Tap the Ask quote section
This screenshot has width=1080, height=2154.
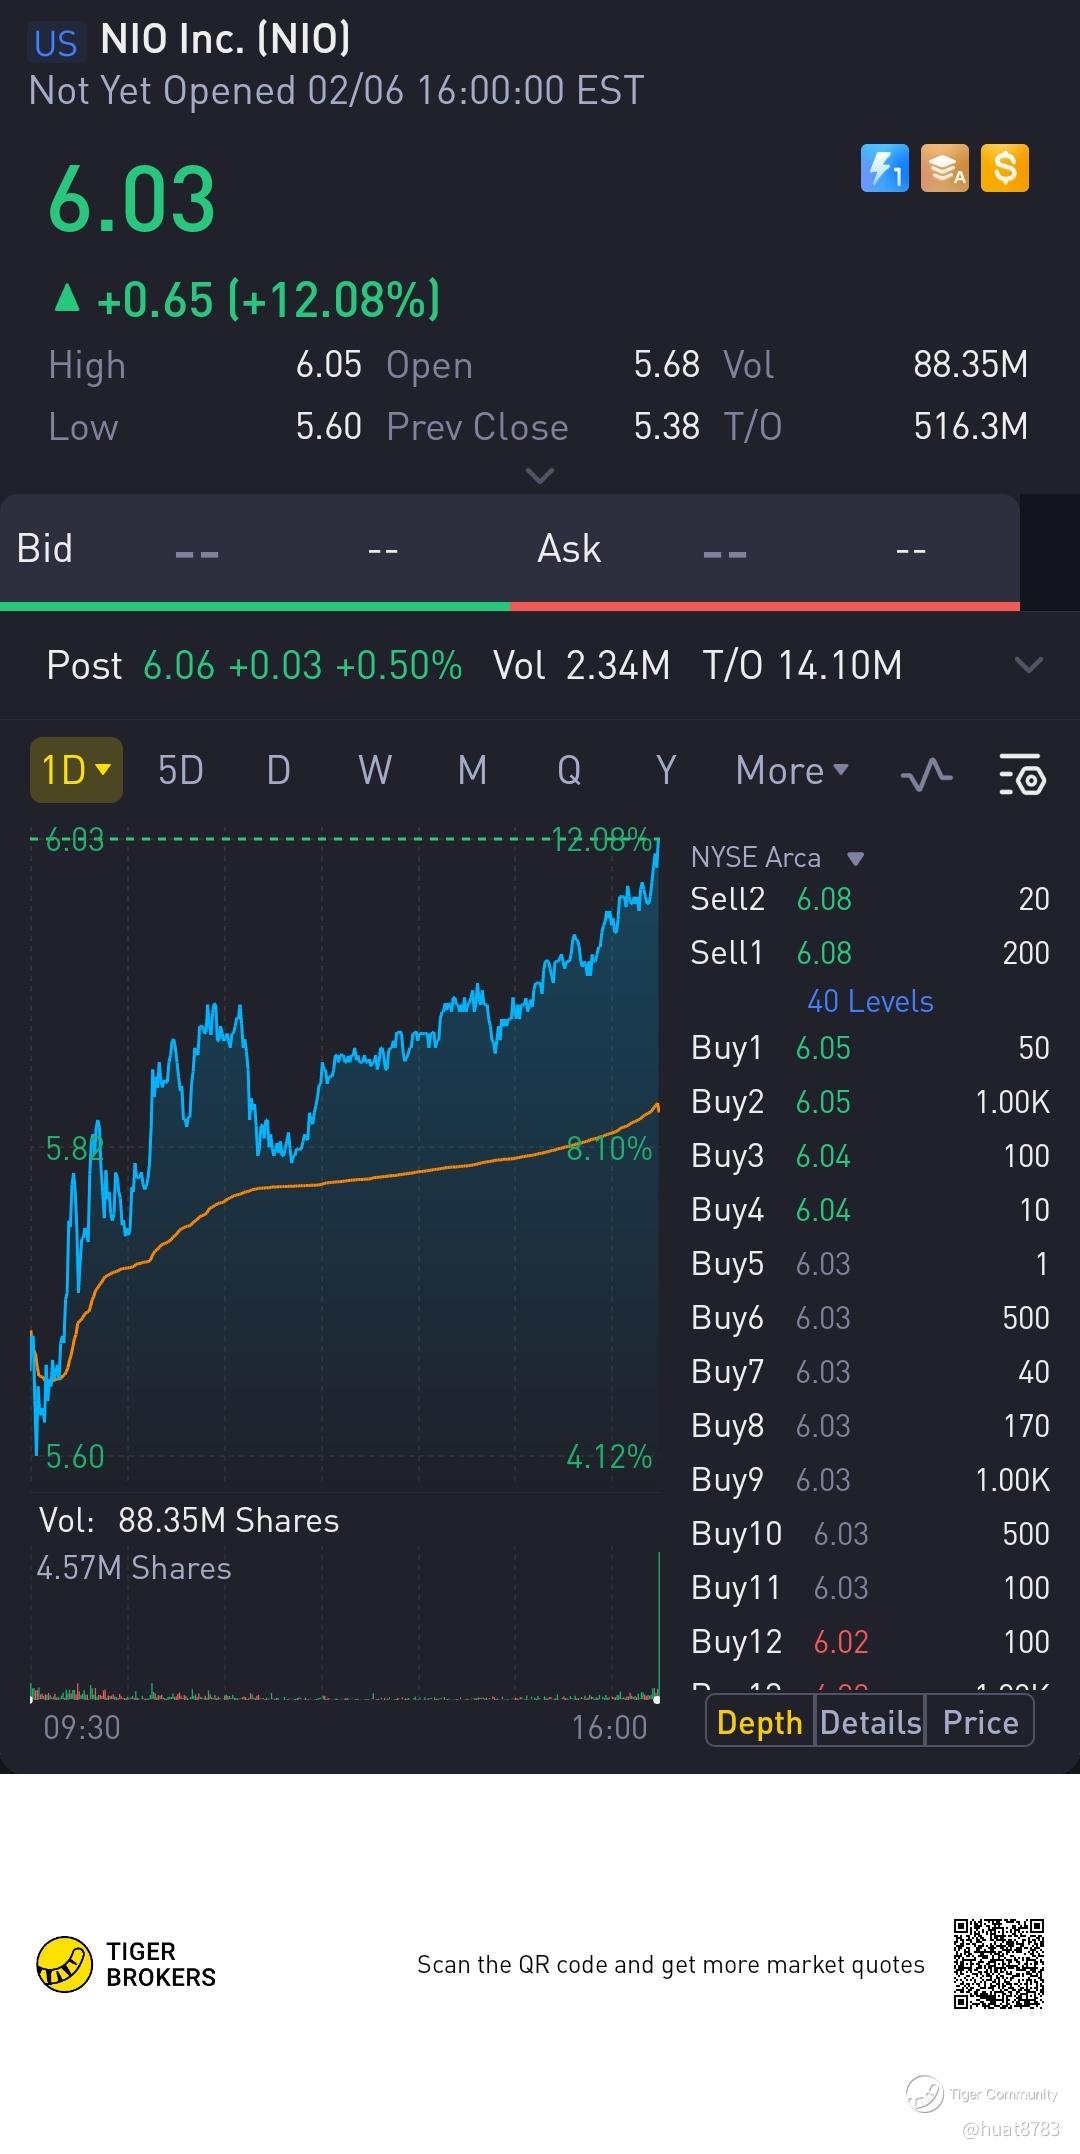(765, 548)
